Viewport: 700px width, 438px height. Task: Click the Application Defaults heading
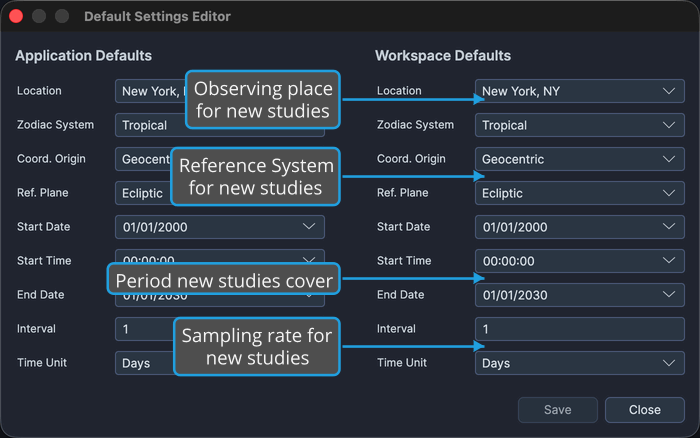(x=83, y=55)
